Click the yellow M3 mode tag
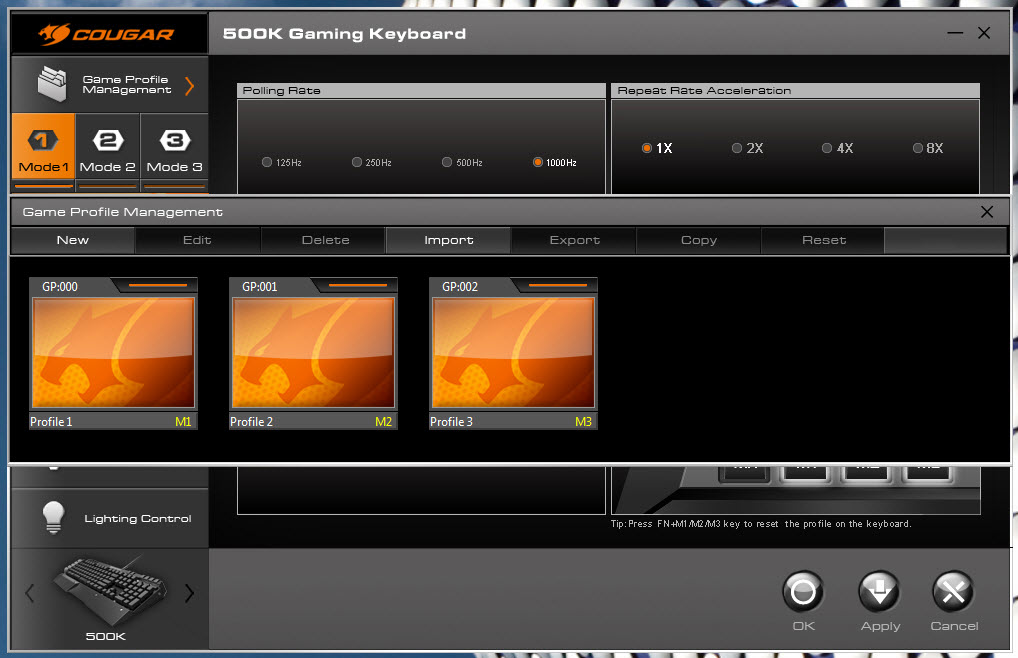The width and height of the screenshot is (1018, 658). 583,422
